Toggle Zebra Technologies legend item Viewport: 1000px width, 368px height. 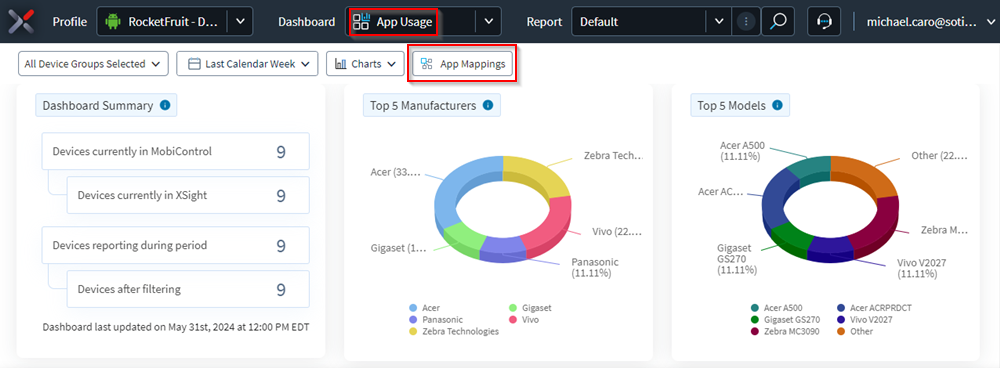point(454,331)
